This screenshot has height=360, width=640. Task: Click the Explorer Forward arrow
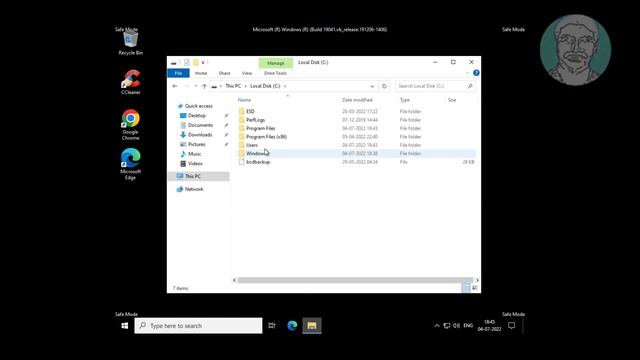pyautogui.click(x=187, y=86)
